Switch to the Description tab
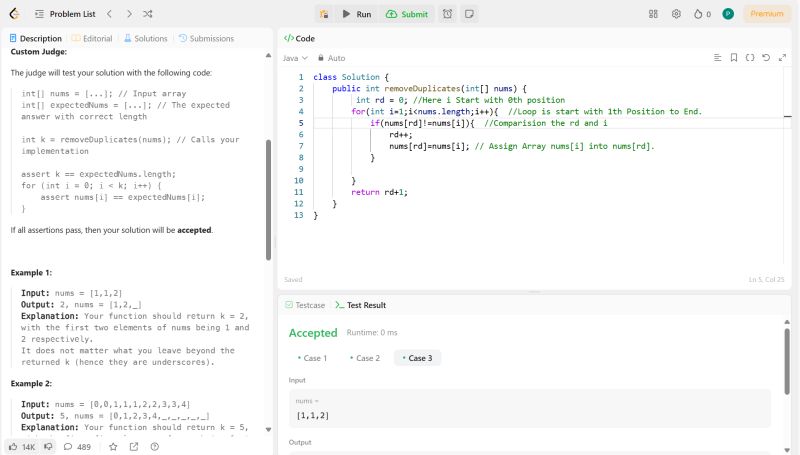The height and width of the screenshot is (455, 800). tap(36, 38)
